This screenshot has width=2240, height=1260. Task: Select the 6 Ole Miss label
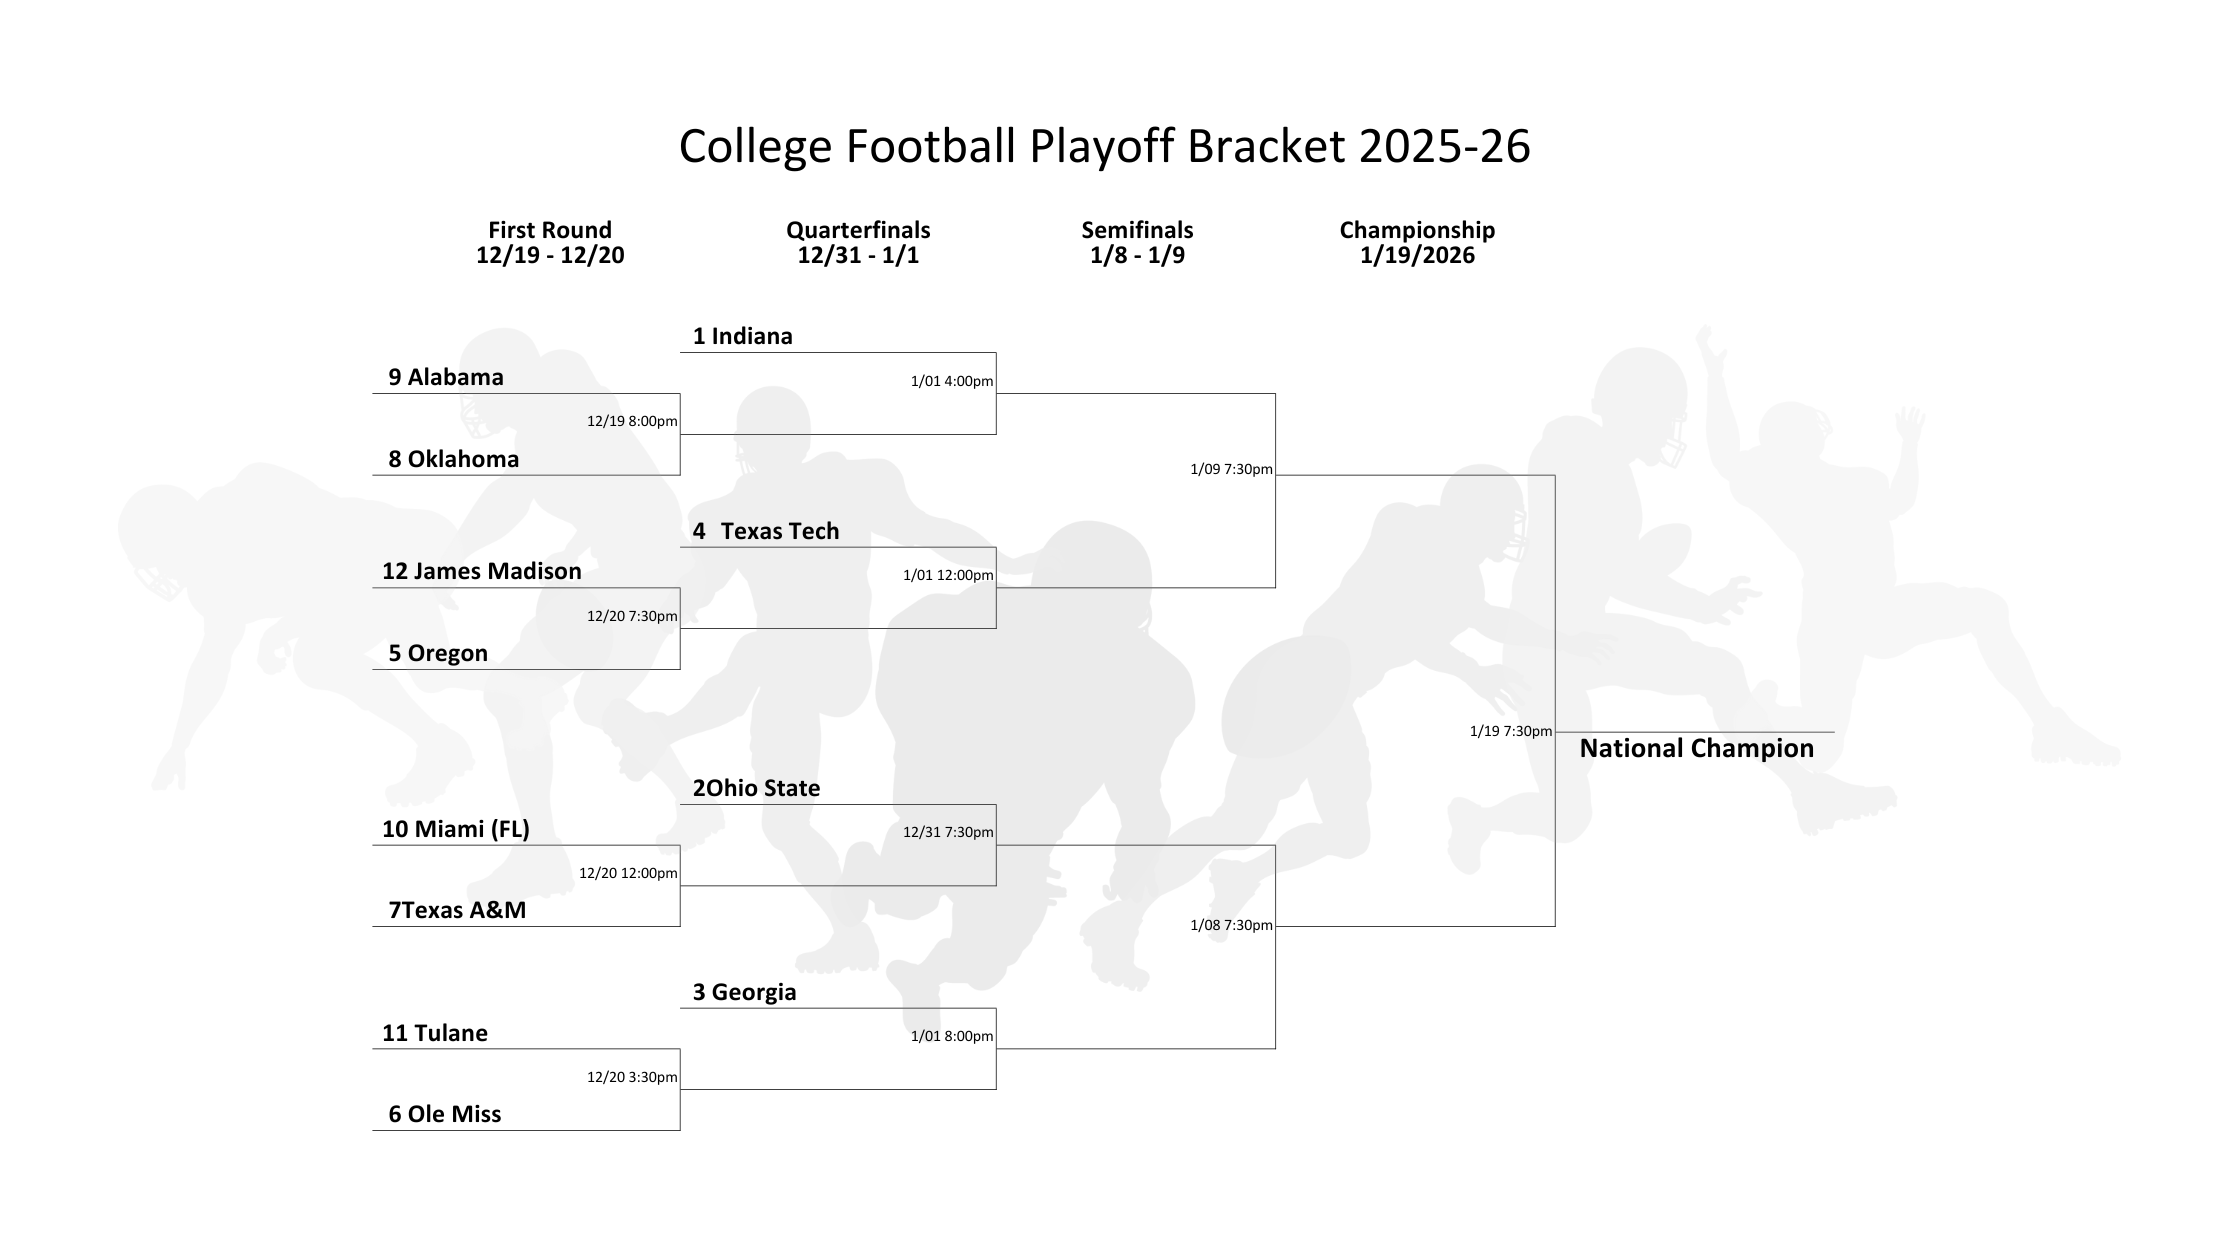point(445,1114)
